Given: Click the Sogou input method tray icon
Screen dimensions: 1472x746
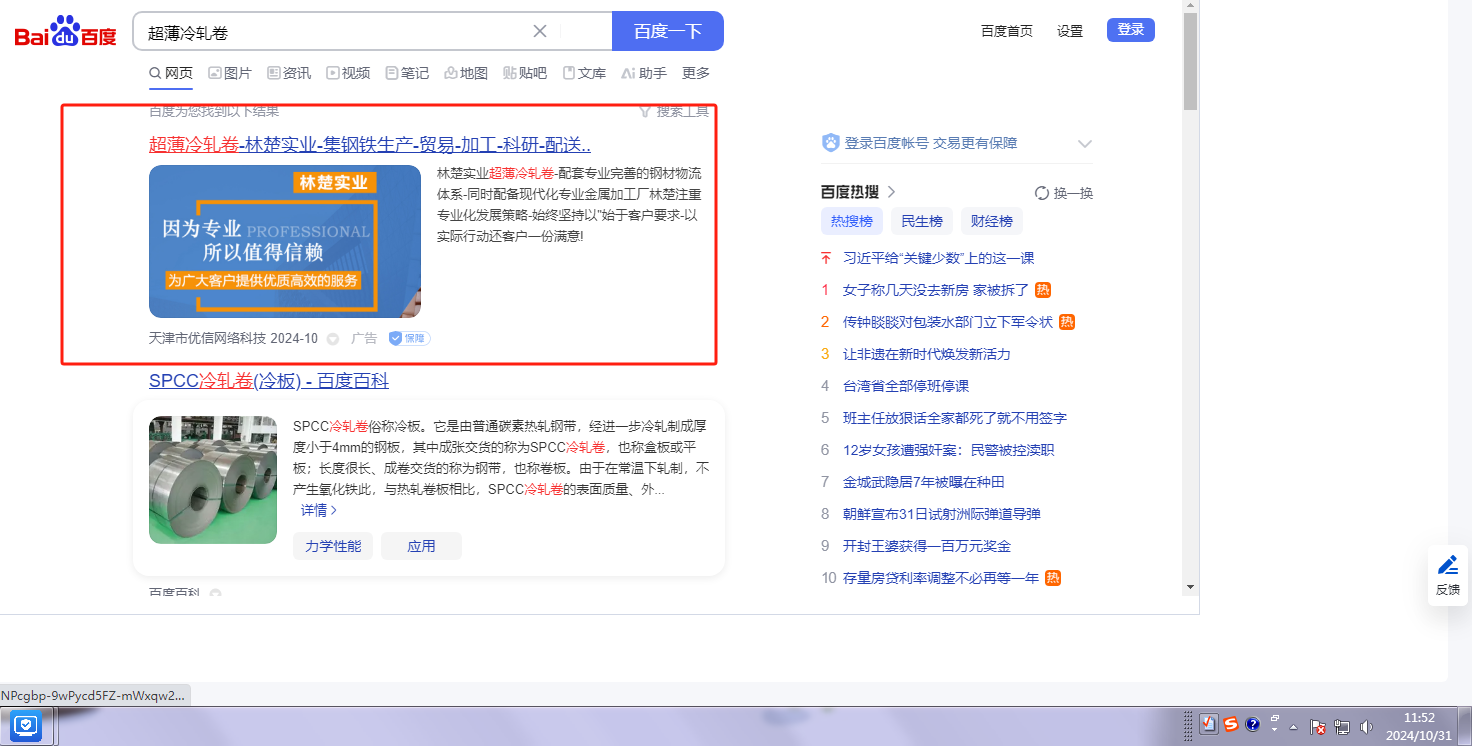Looking at the screenshot, I should pos(1231,725).
